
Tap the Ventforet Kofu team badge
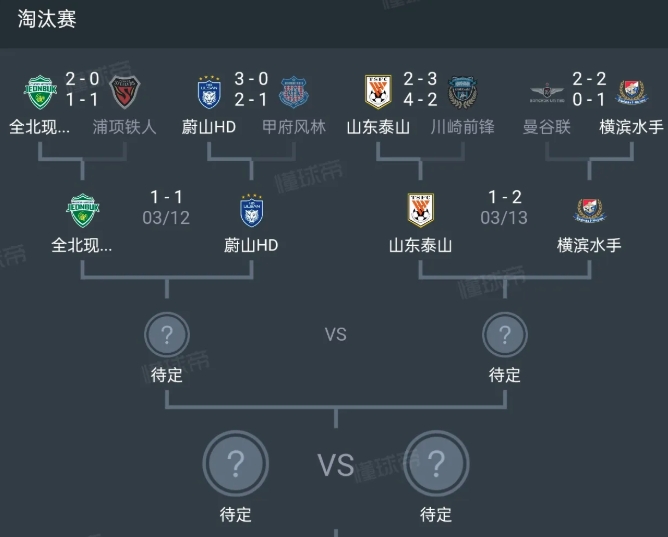click(294, 92)
